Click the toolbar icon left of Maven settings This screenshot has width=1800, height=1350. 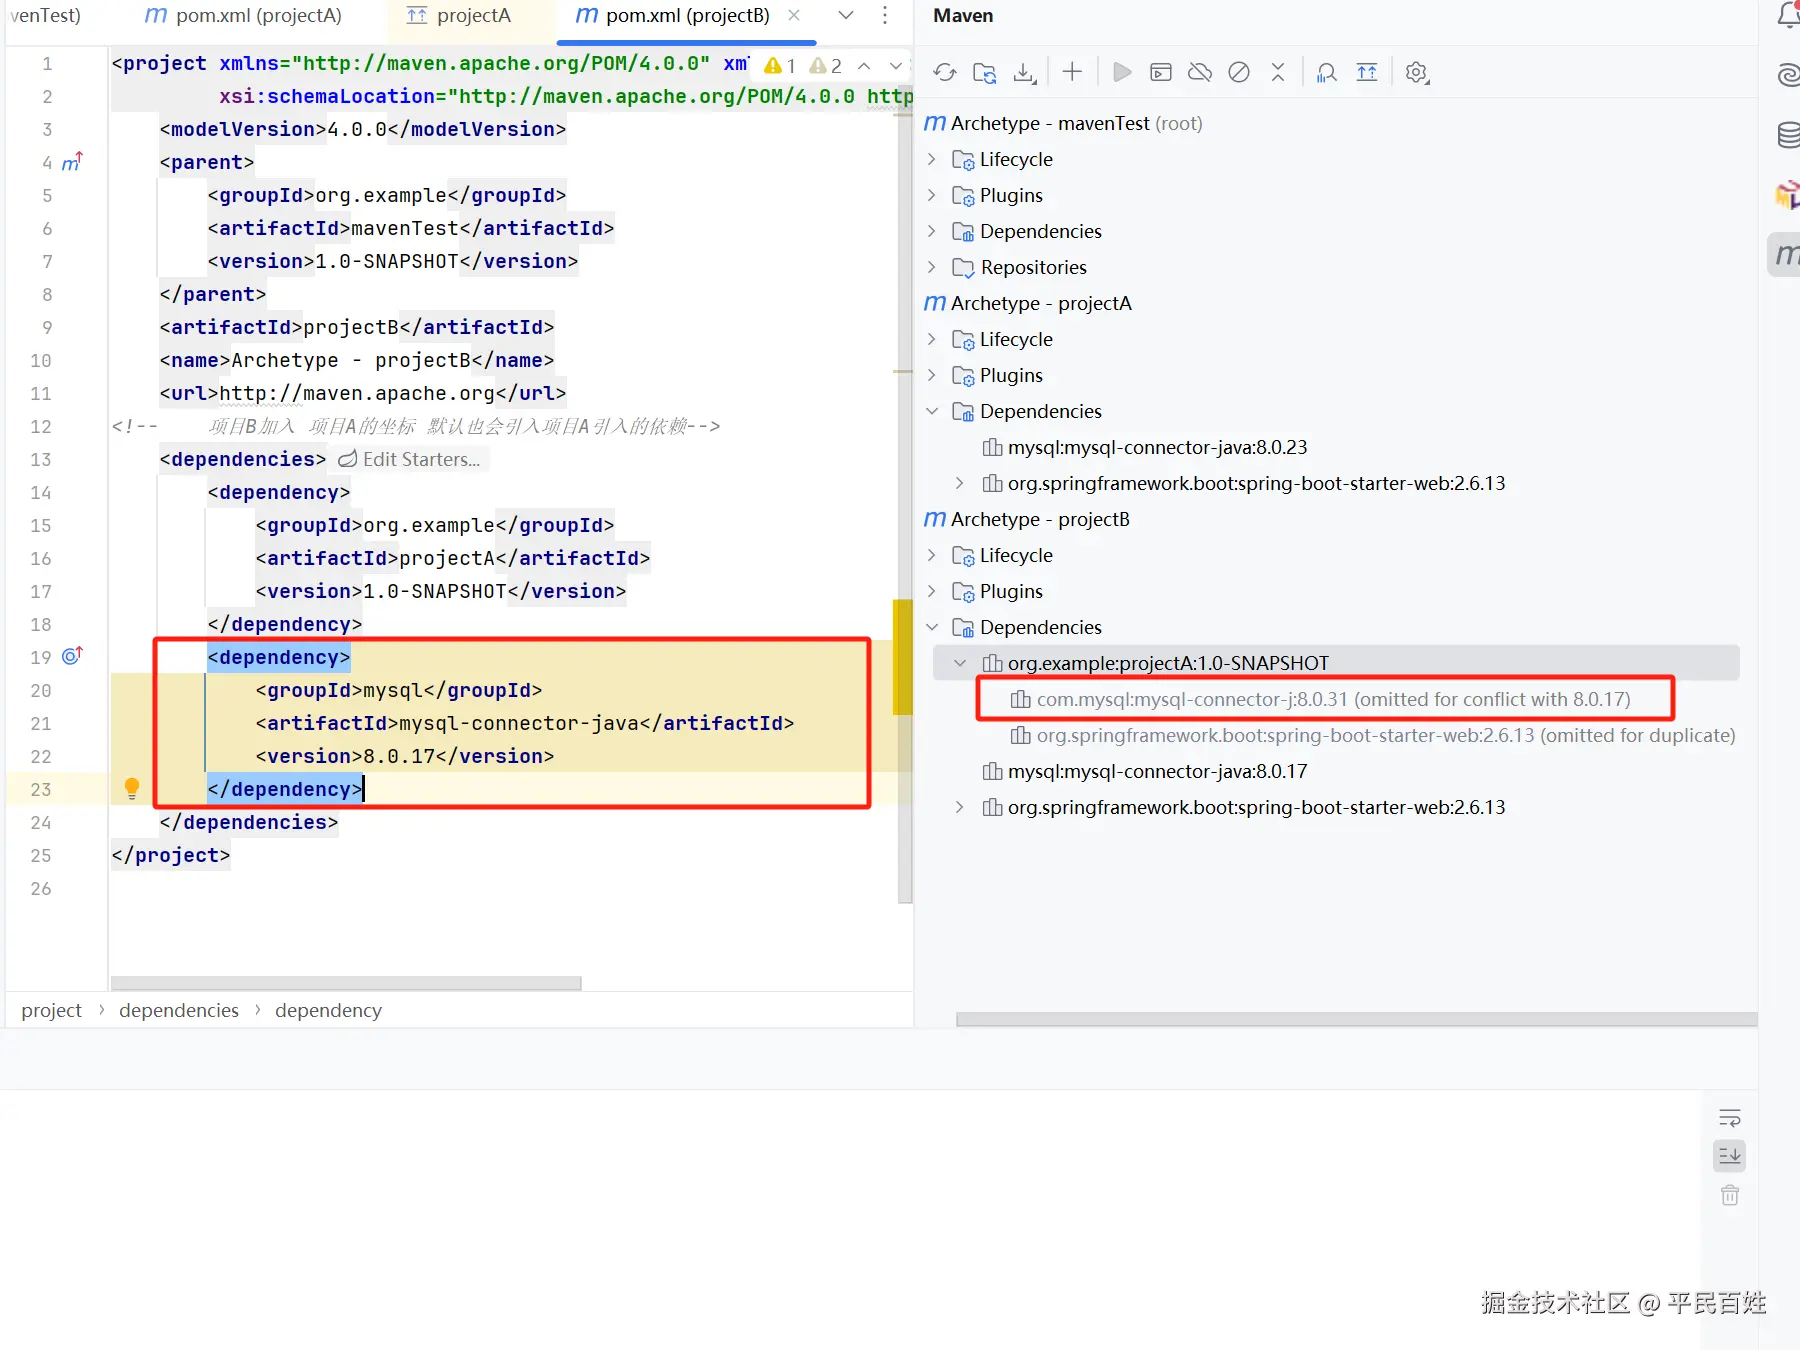(1367, 72)
